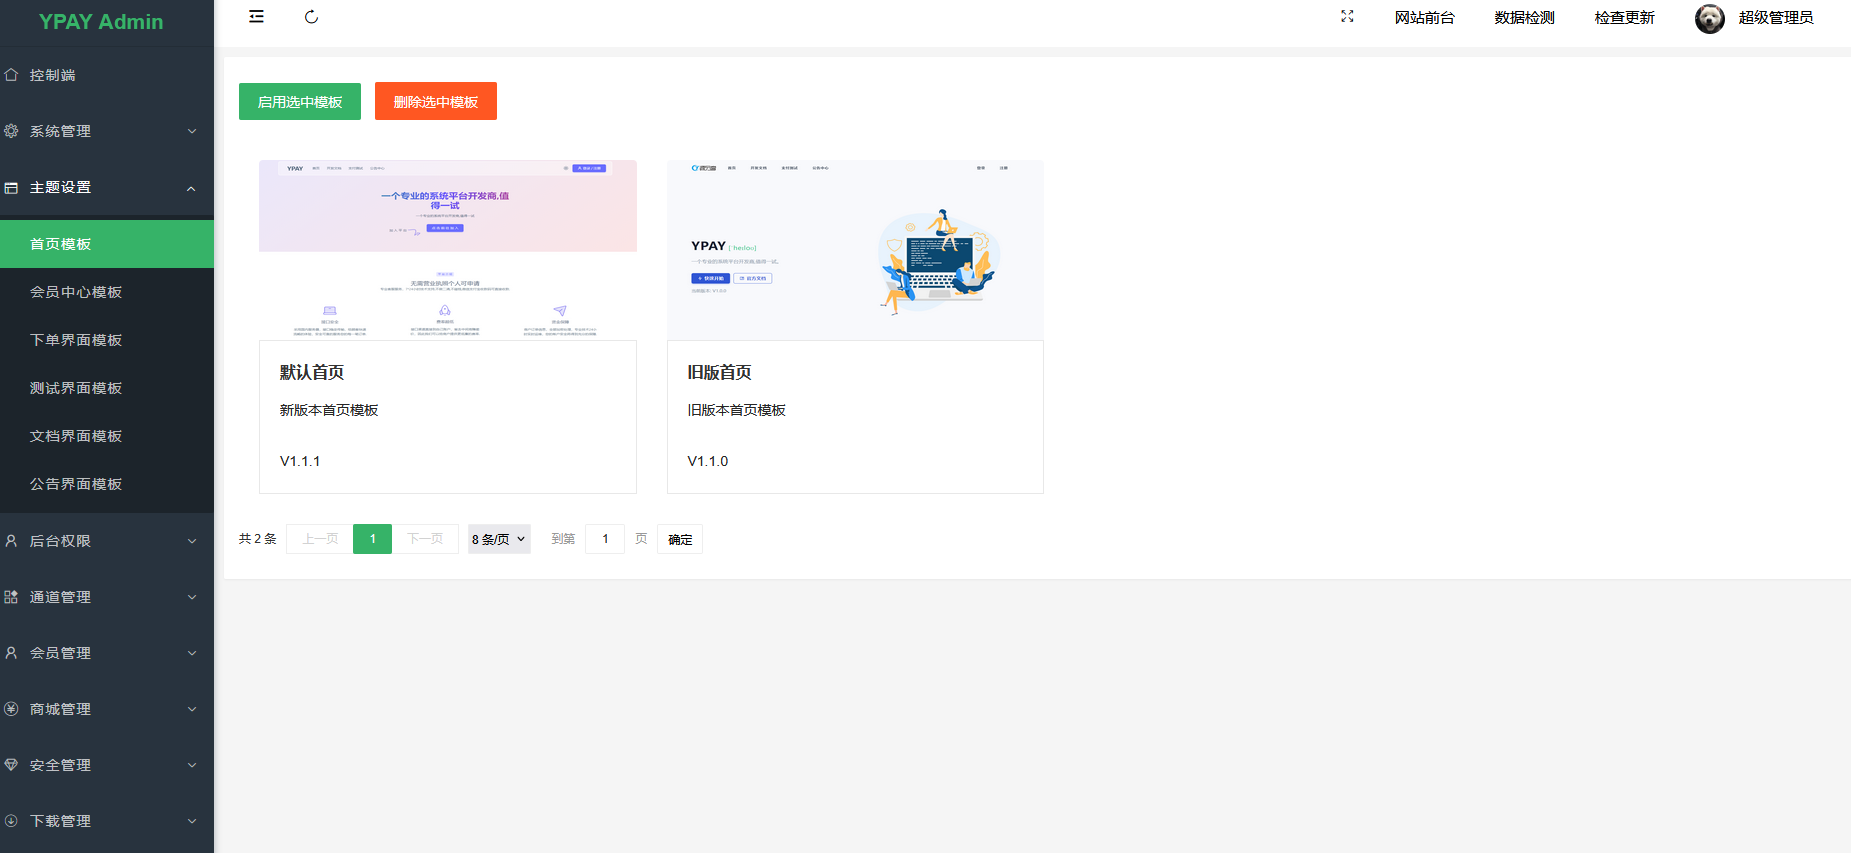Open 公告界面模板 submenu item
The height and width of the screenshot is (853, 1851).
click(107, 484)
